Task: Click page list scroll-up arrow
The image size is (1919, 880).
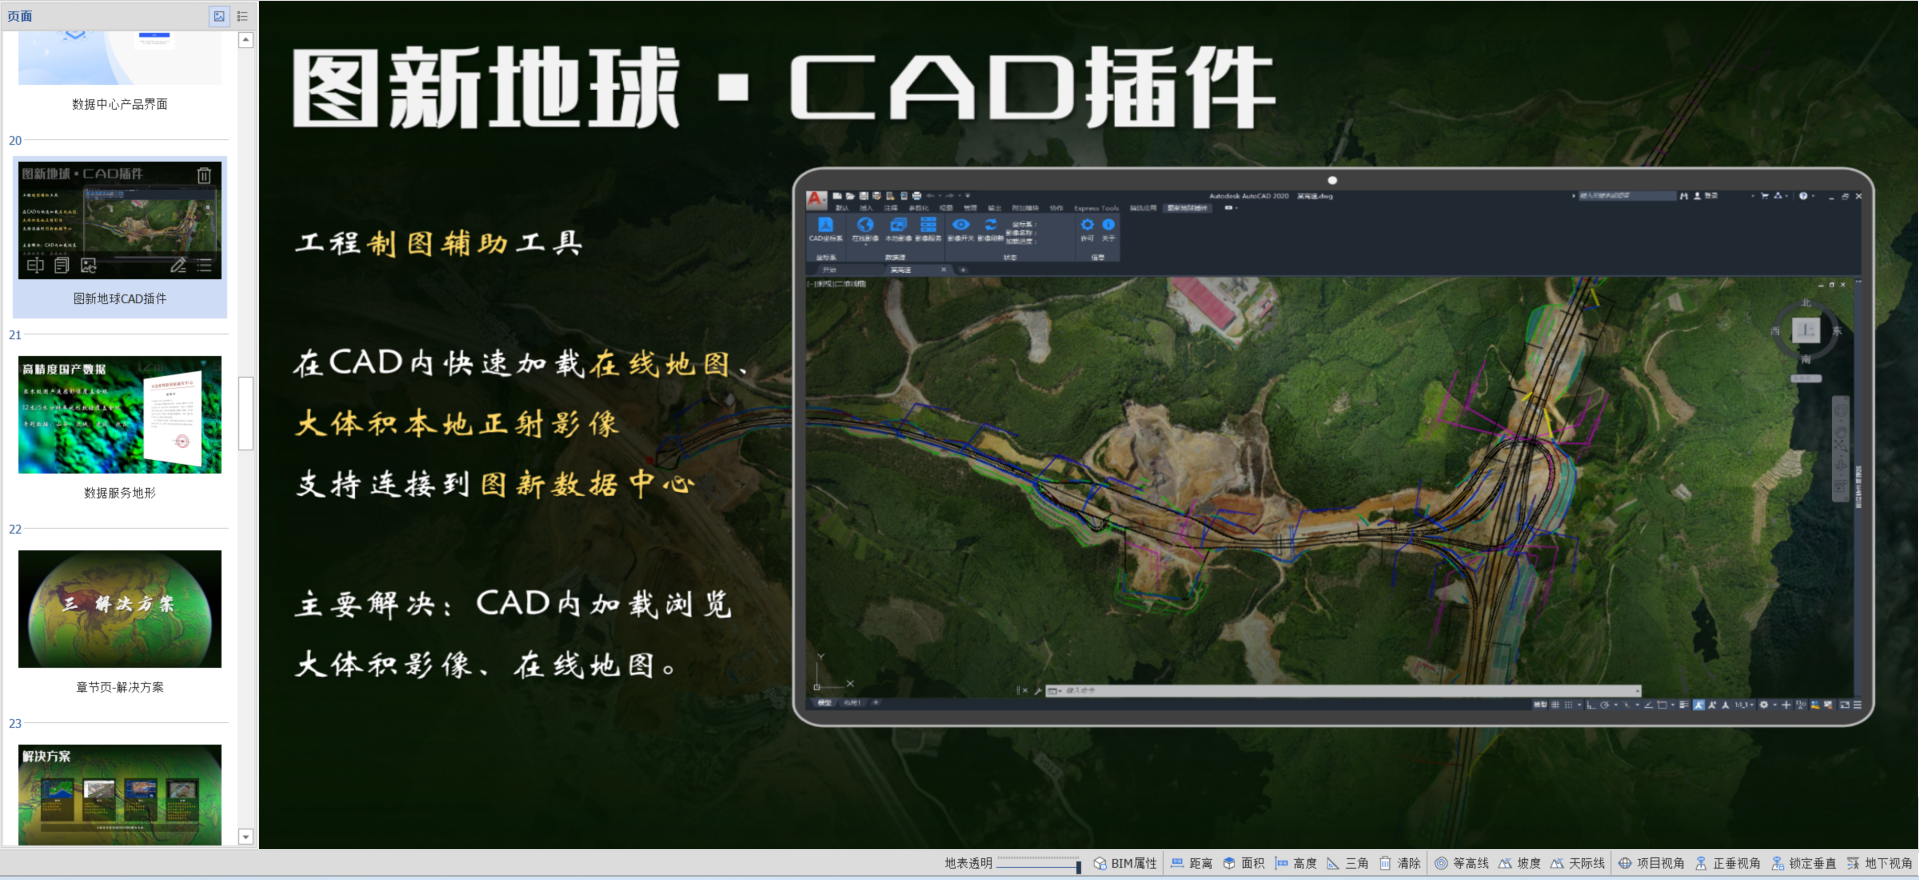Action: (246, 41)
